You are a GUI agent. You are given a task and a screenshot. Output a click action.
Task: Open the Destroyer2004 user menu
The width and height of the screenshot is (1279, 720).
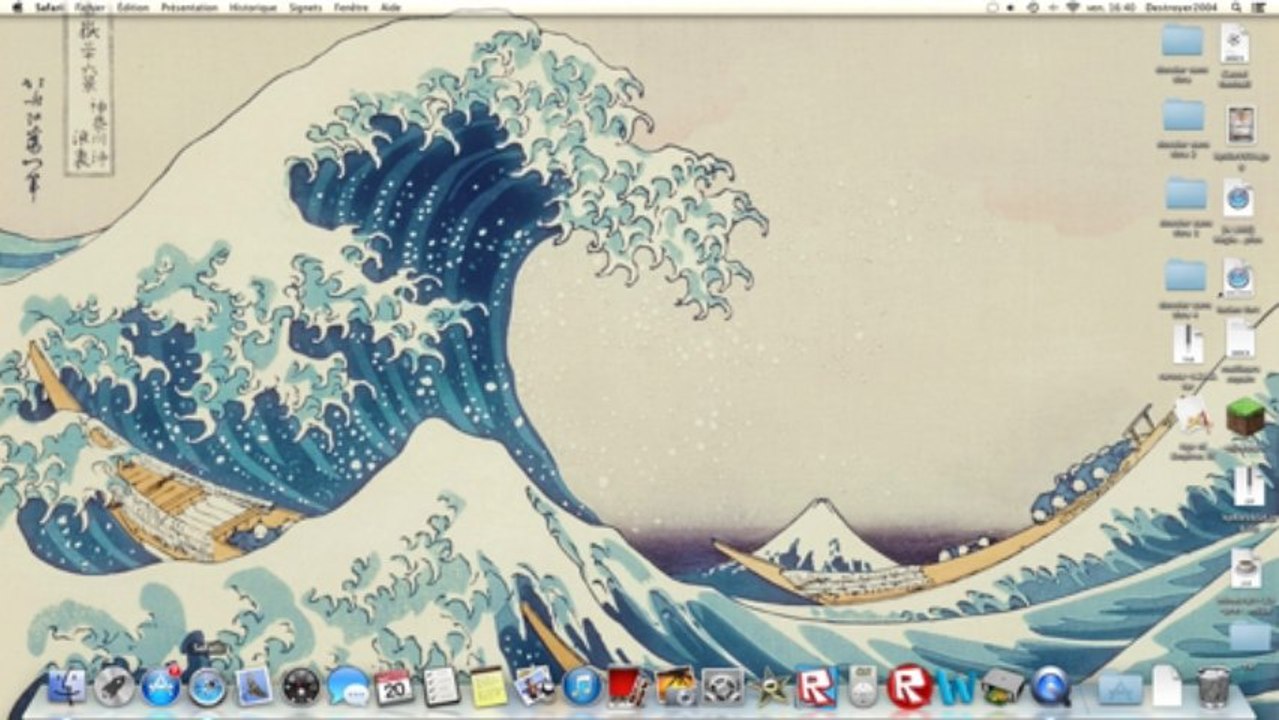point(1182,7)
